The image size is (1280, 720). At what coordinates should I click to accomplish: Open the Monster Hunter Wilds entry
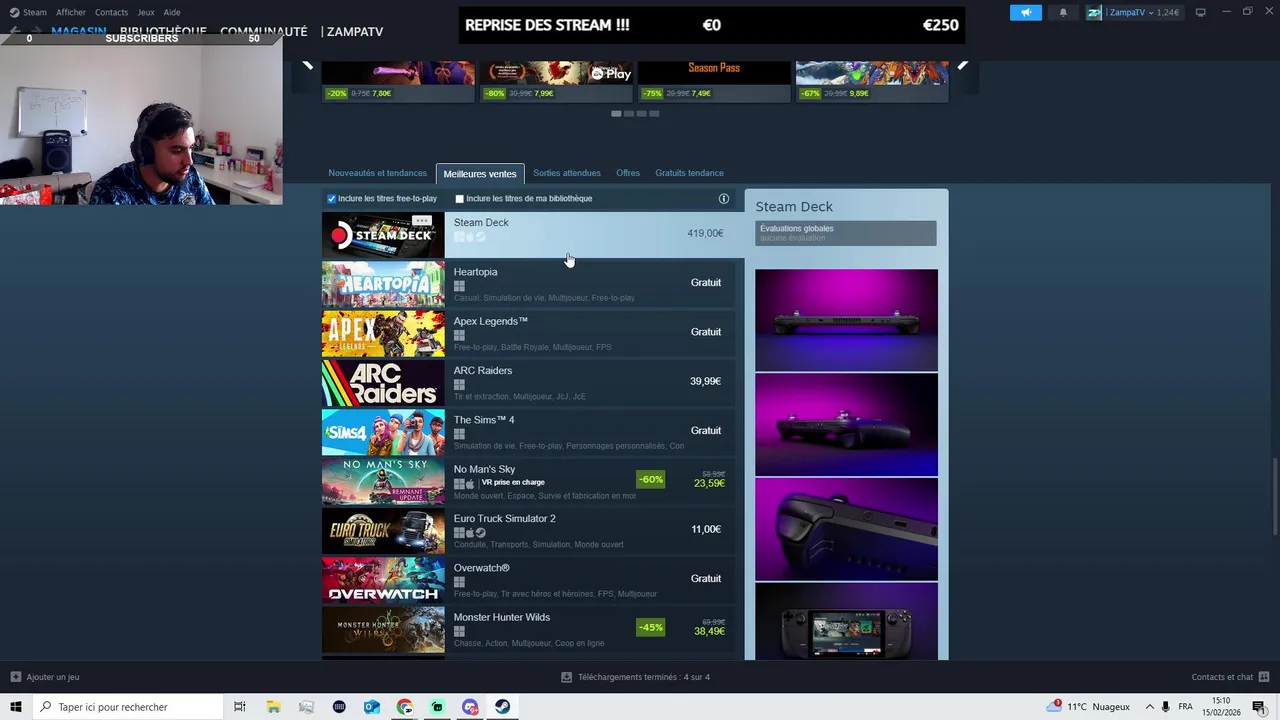[x=528, y=629]
